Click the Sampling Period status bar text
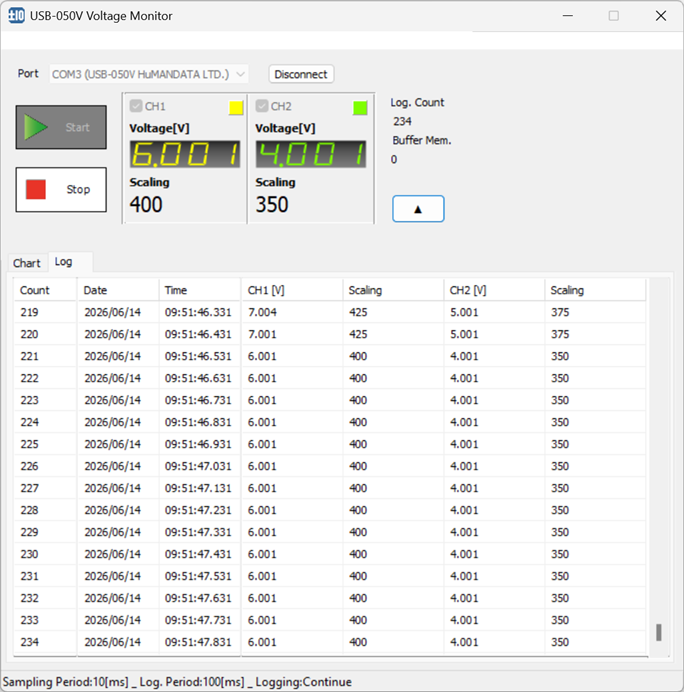Viewport: 684px width, 692px height. pyautogui.click(x=66, y=682)
